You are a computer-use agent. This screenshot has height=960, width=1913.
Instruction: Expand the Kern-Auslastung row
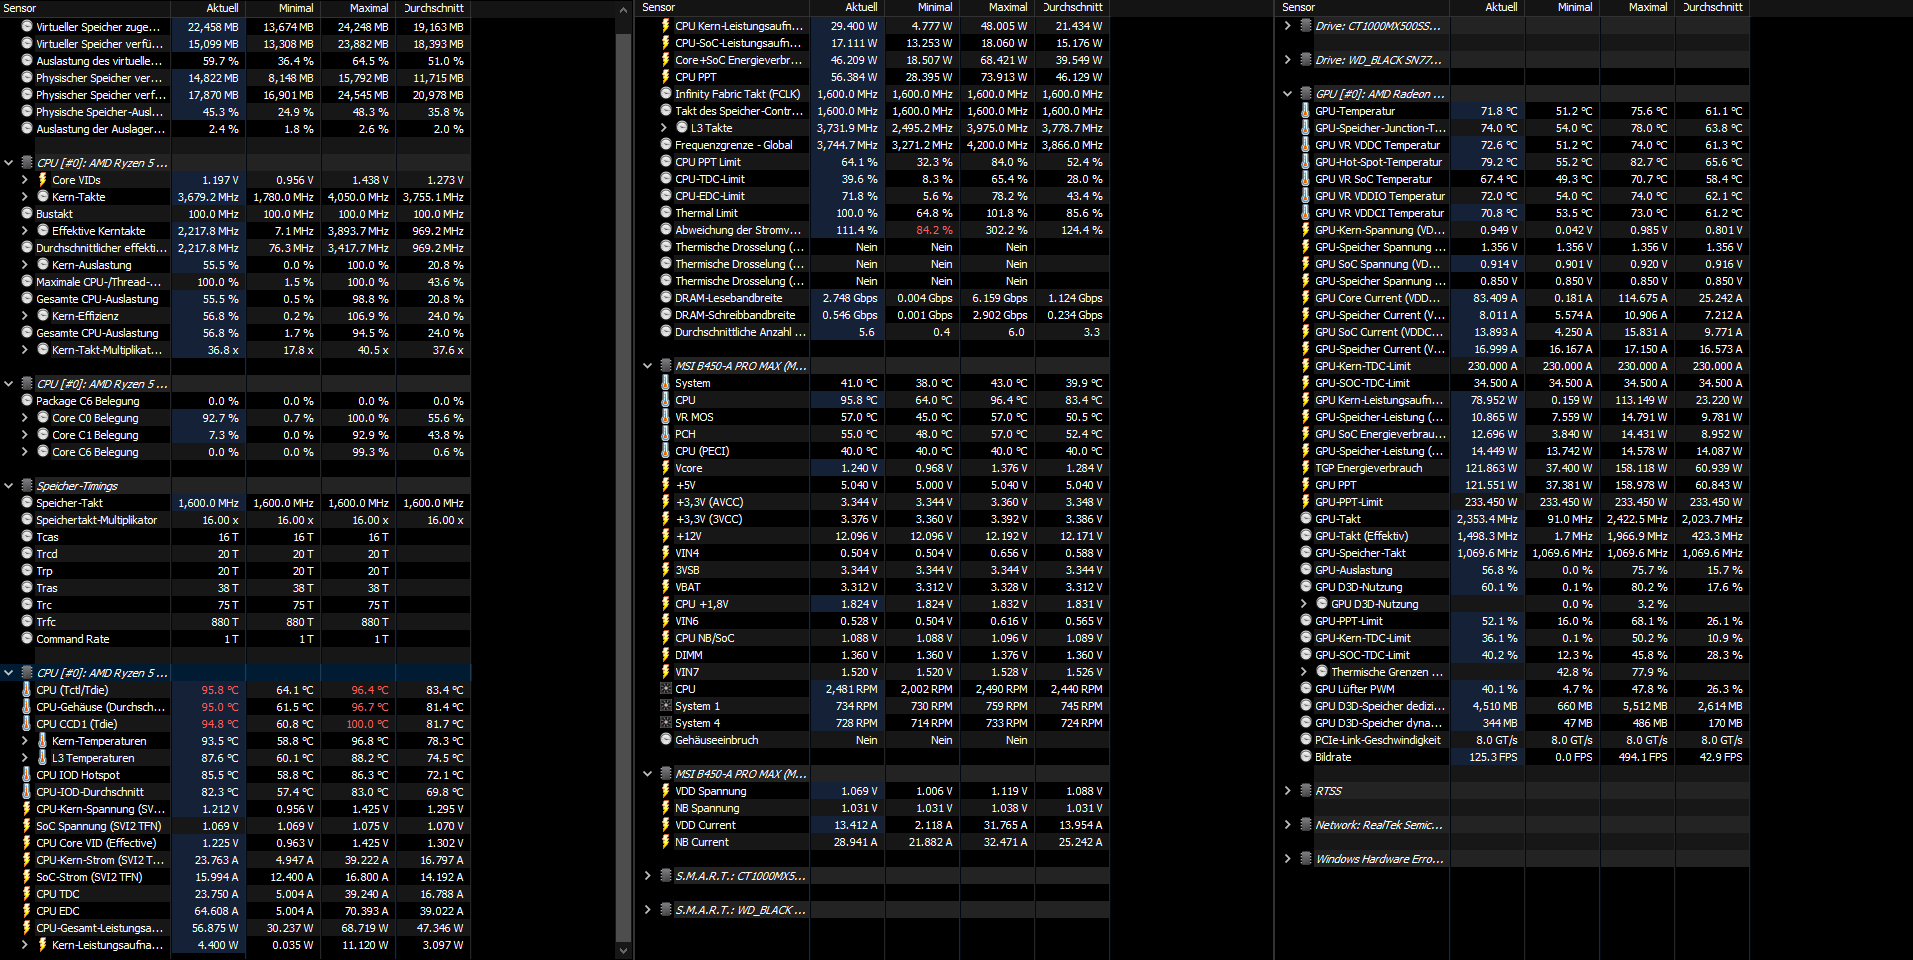click(25, 265)
